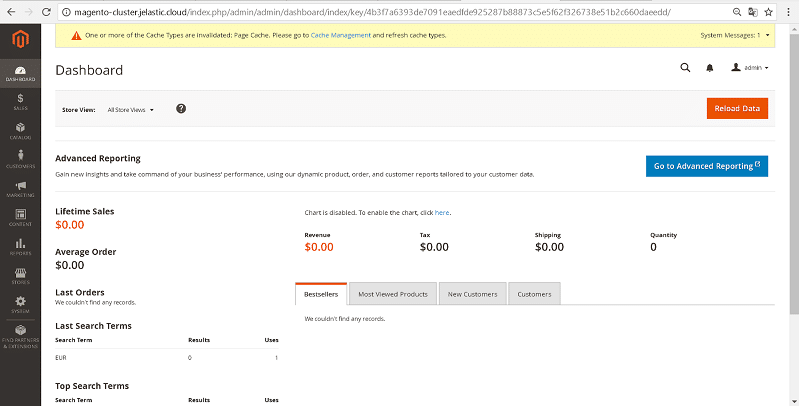Click Go to Advanced Reporting button
Screen dimensions: 799x406
click(x=706, y=166)
